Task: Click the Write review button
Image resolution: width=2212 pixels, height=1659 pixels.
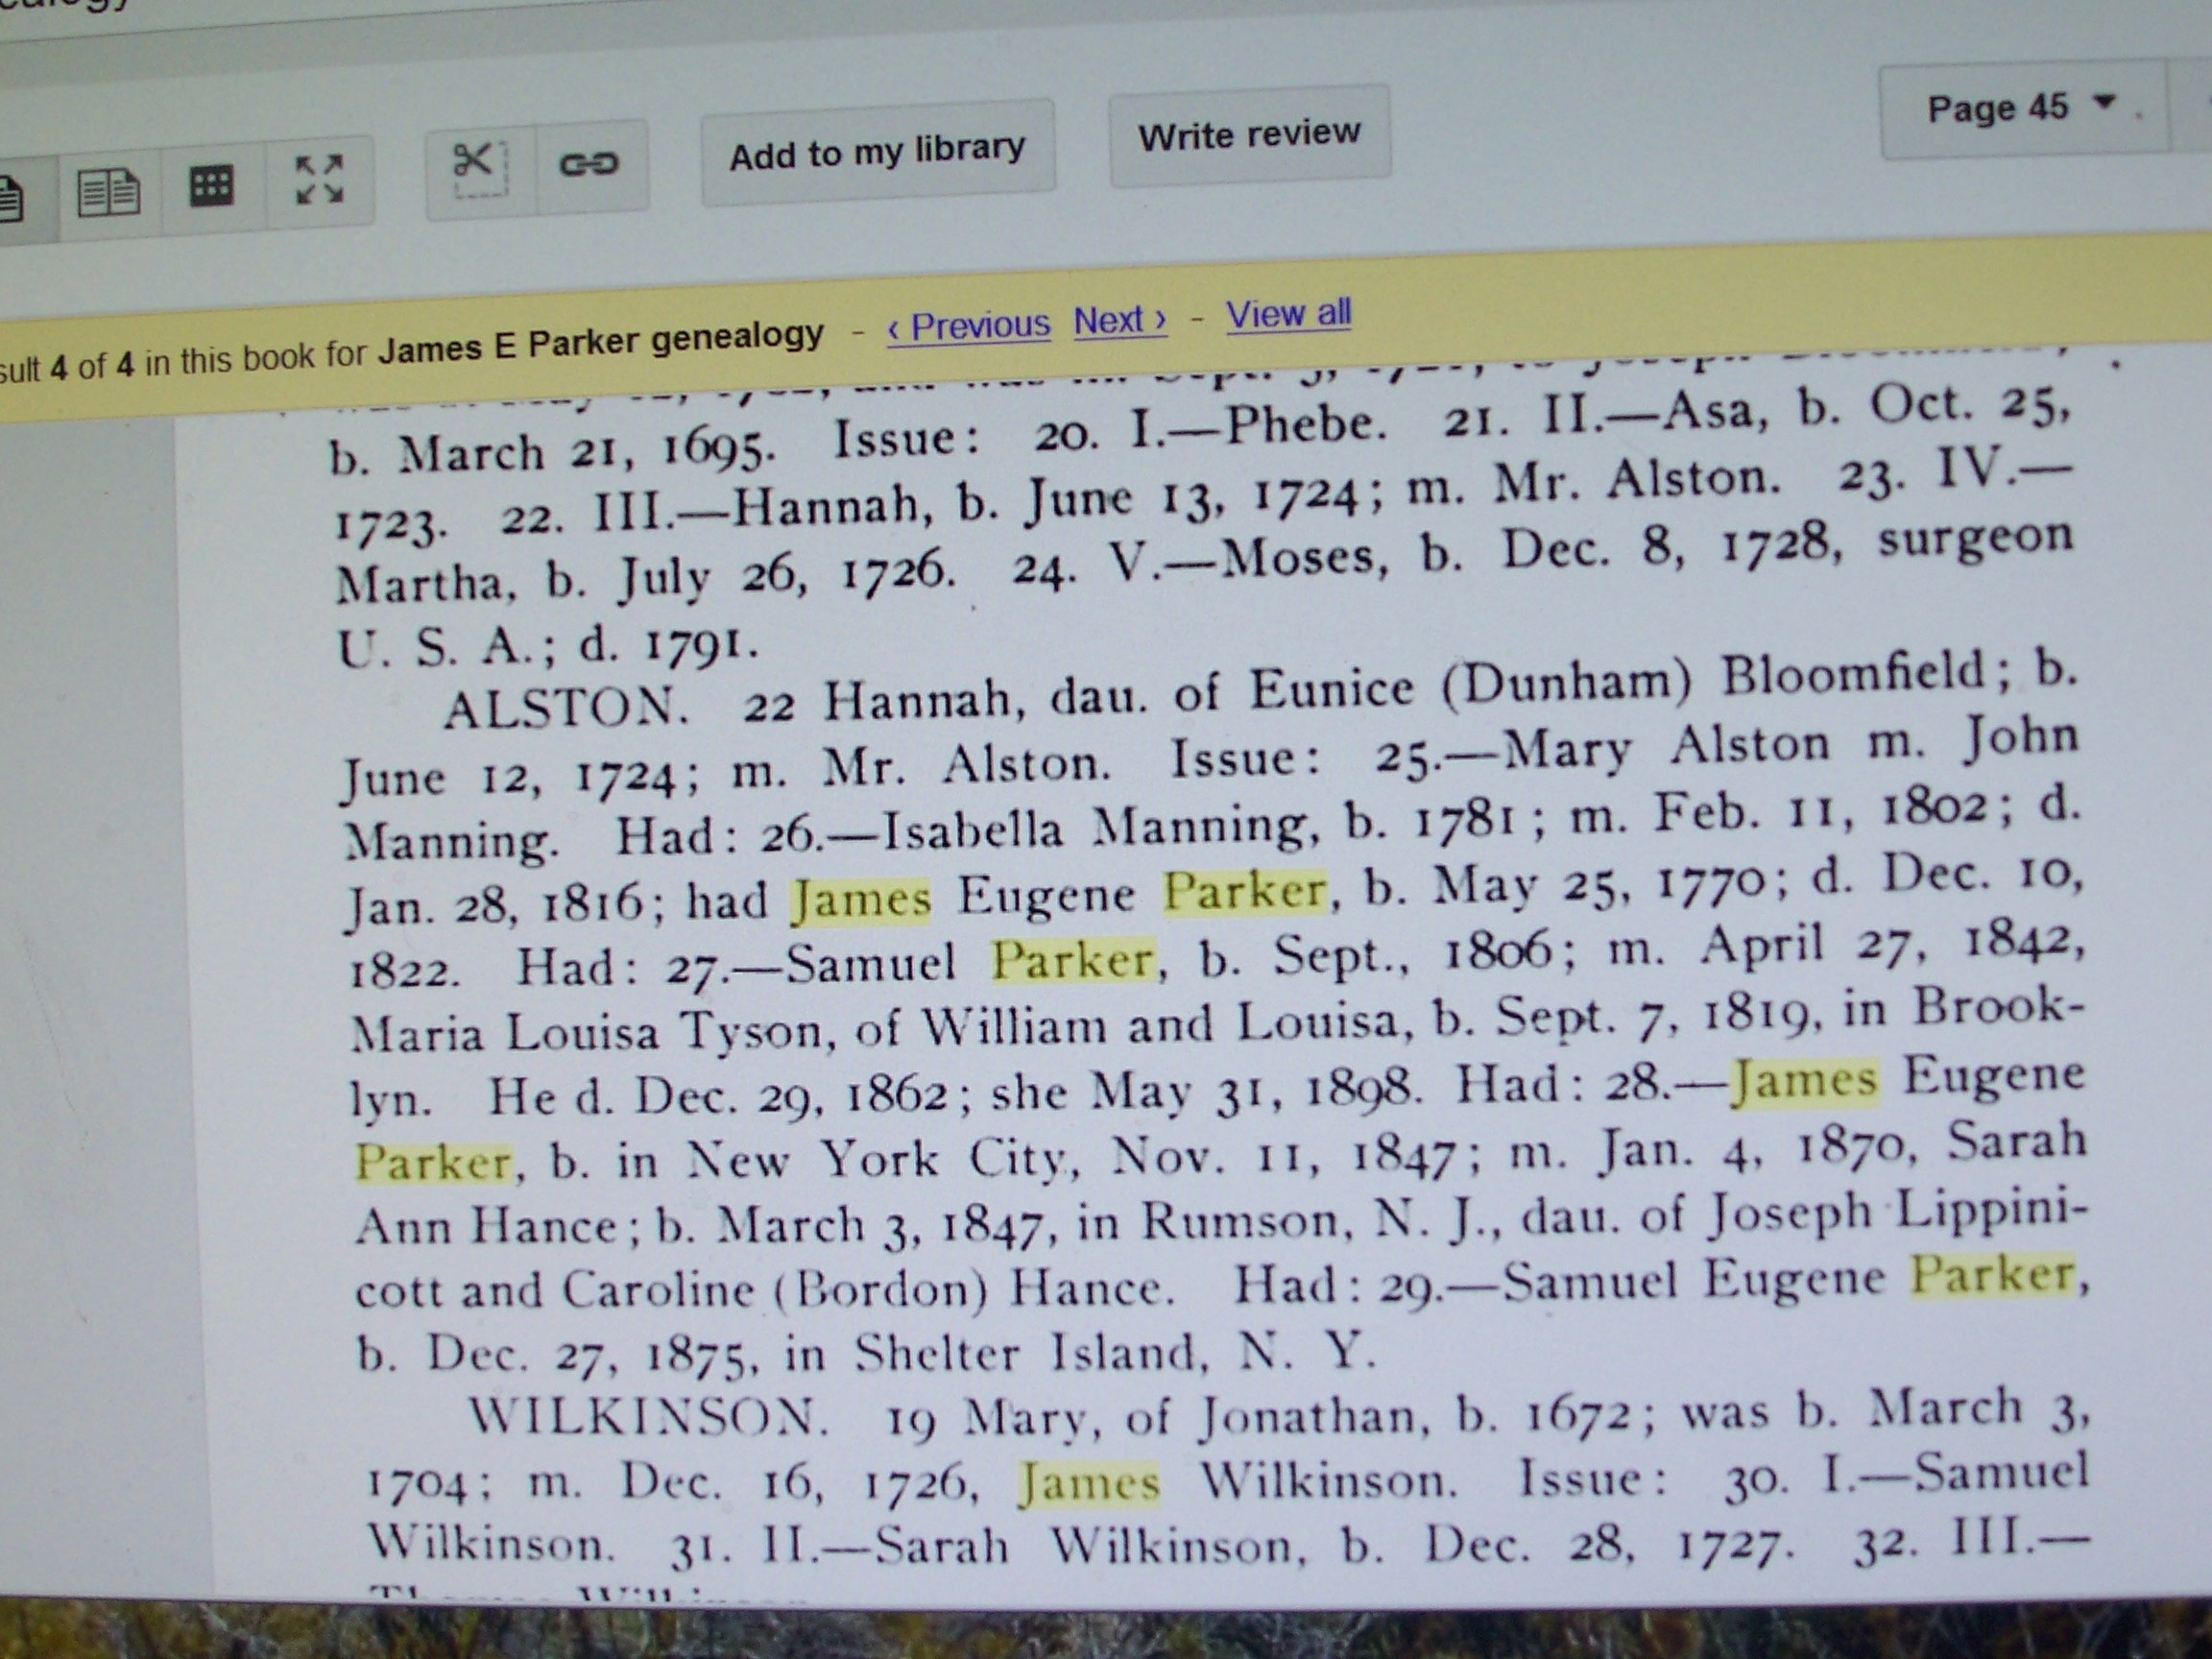Action: [1248, 134]
